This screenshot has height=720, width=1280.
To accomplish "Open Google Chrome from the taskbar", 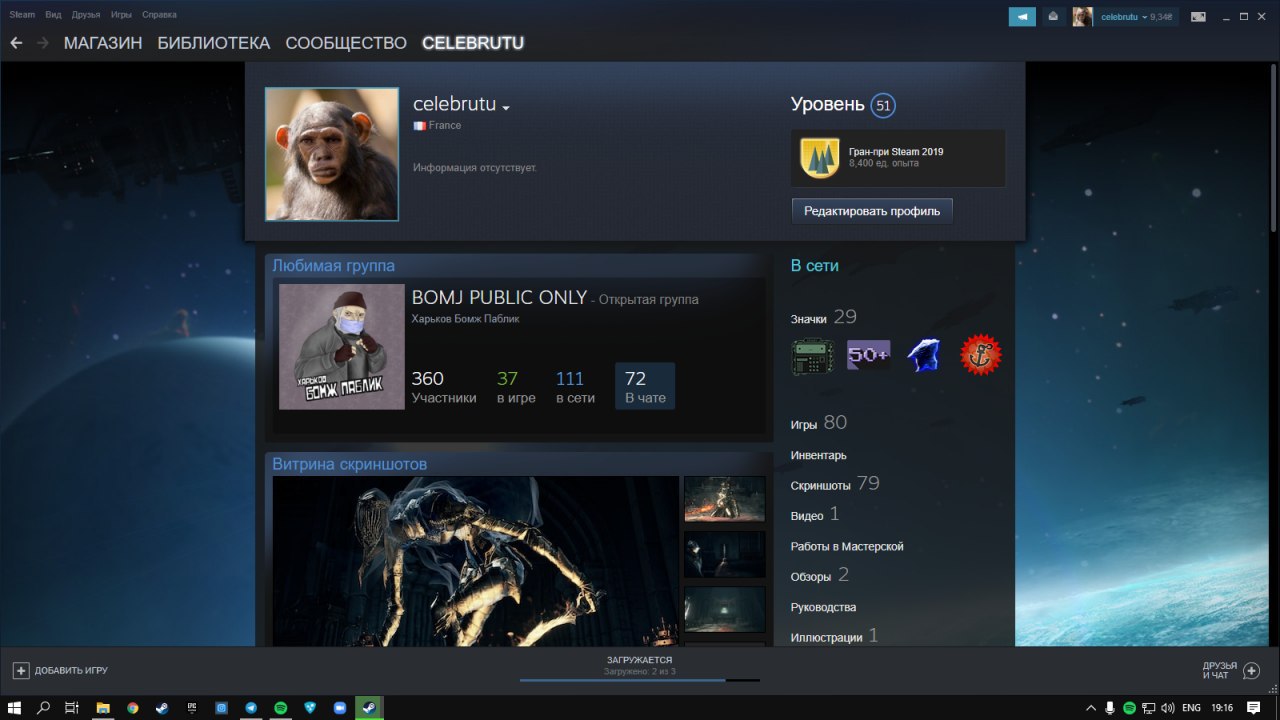I will click(132, 707).
